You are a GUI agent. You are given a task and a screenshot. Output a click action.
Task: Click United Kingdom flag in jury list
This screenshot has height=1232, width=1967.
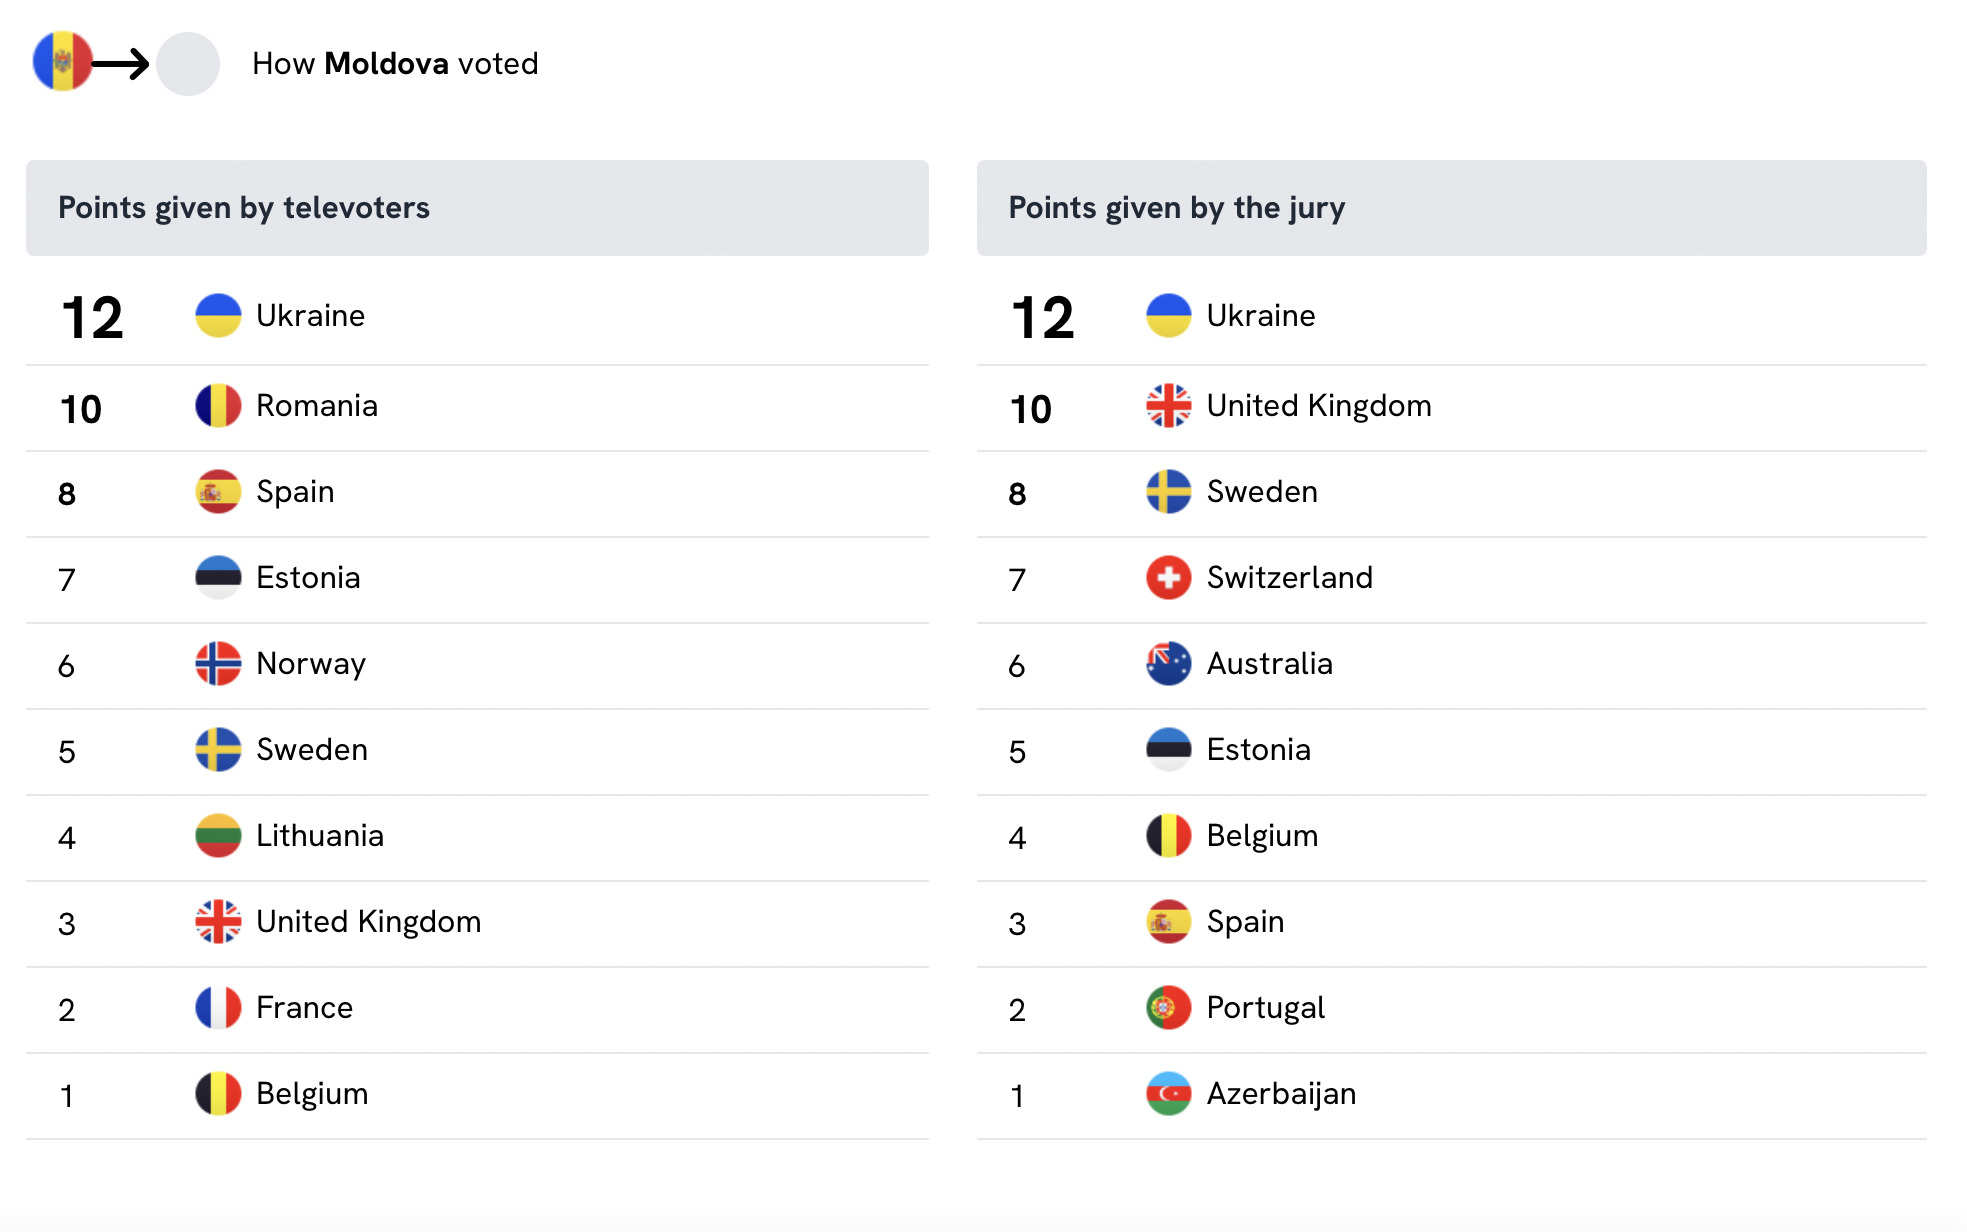click(x=1168, y=406)
